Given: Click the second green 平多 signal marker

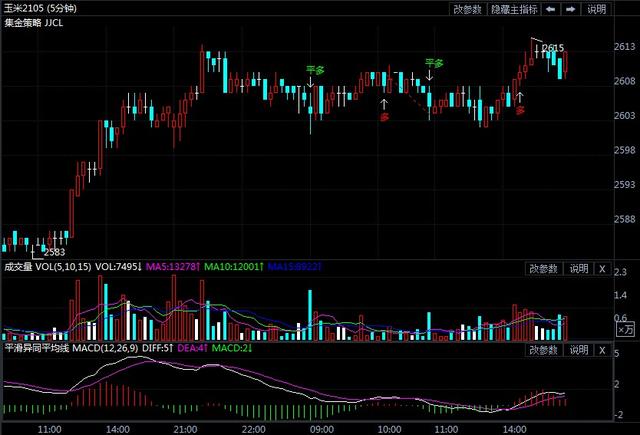Looking at the screenshot, I should (x=434, y=62).
